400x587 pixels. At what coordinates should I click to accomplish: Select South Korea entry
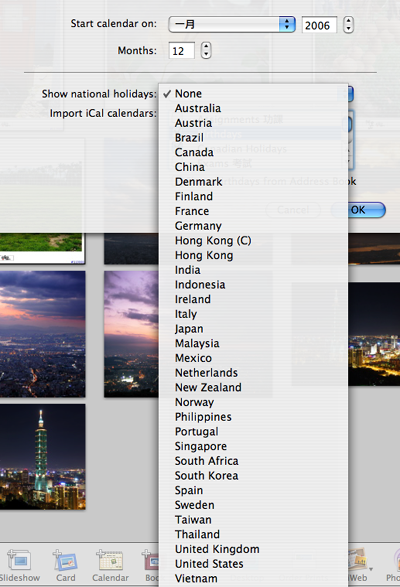(x=254, y=475)
